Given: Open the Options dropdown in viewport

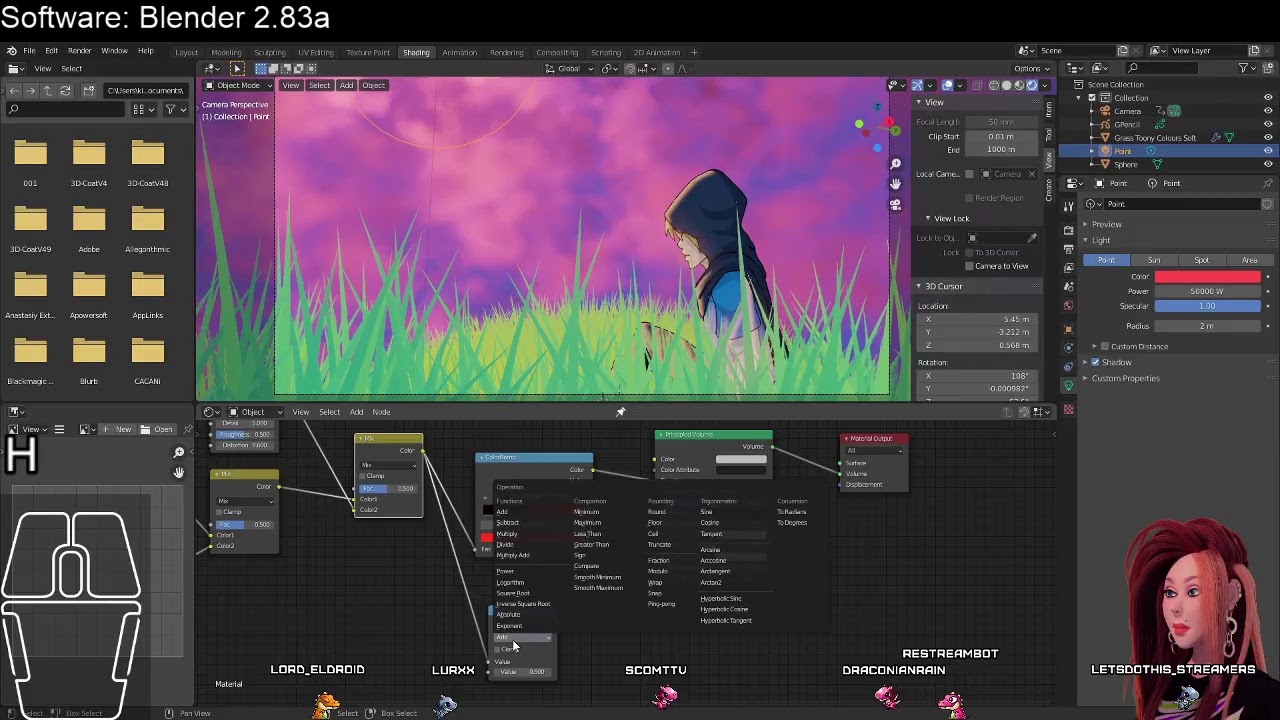Looking at the screenshot, I should pyautogui.click(x=1031, y=68).
